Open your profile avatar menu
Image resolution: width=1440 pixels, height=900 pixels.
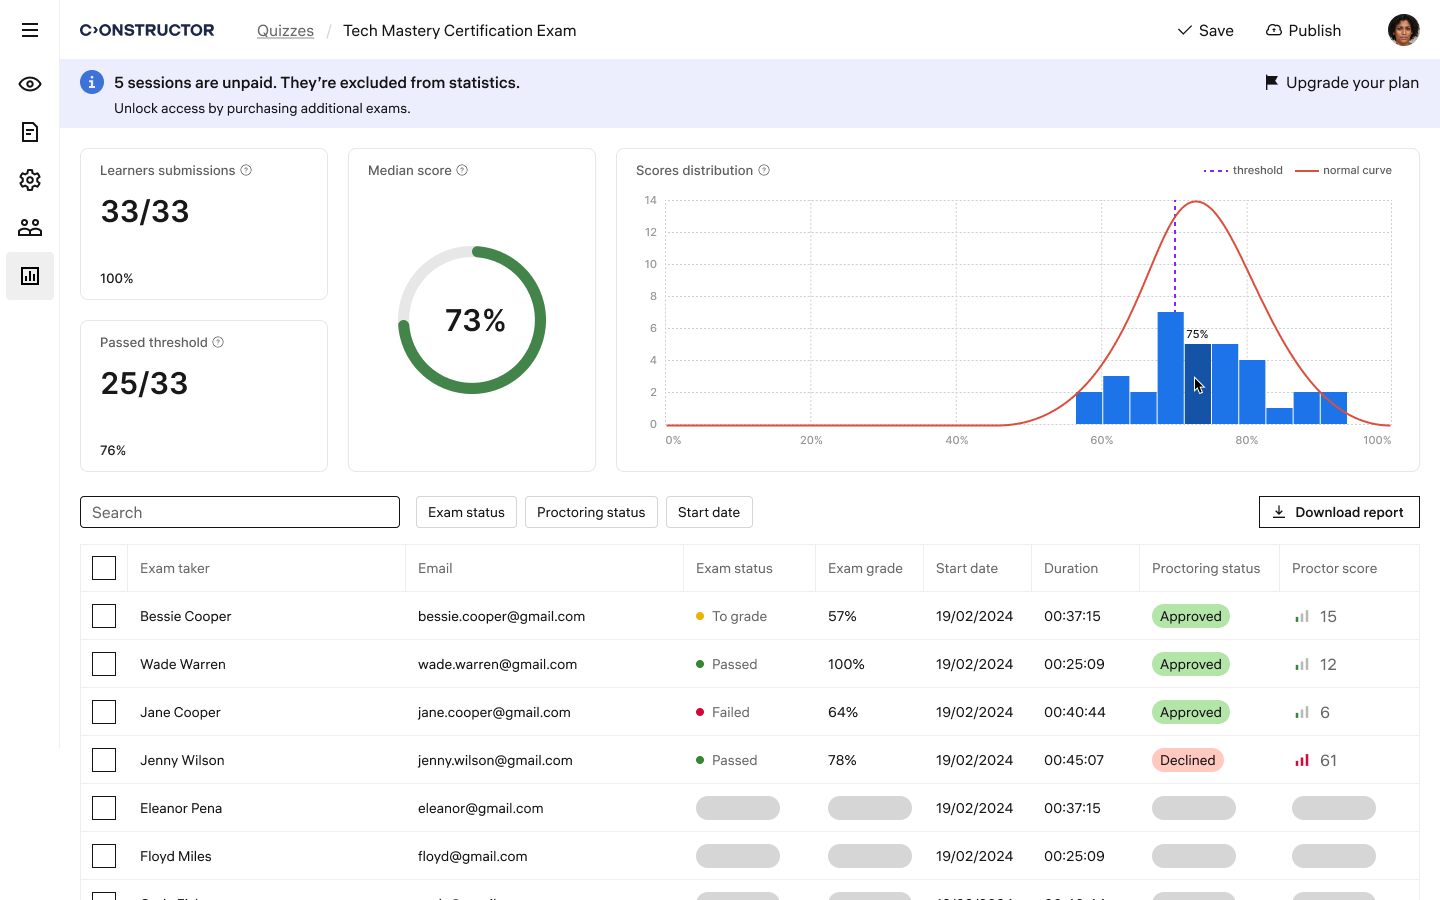coord(1403,30)
